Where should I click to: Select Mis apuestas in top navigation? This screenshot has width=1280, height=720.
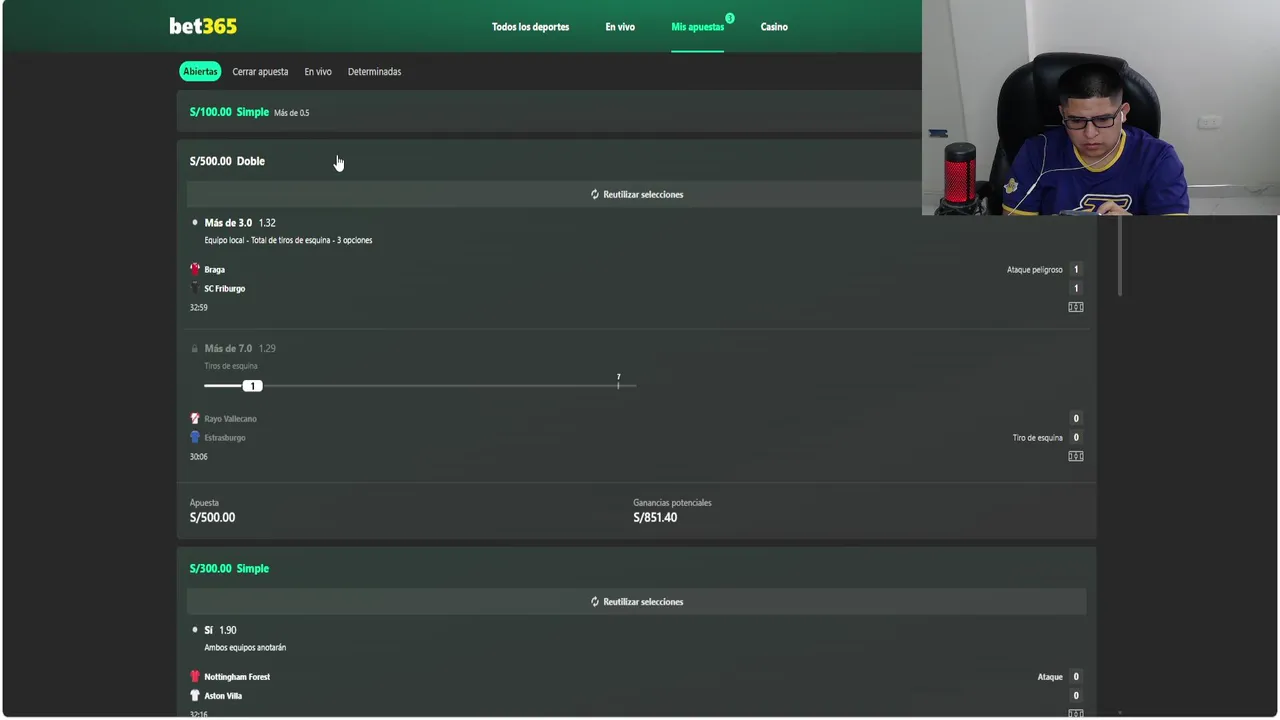coord(697,27)
